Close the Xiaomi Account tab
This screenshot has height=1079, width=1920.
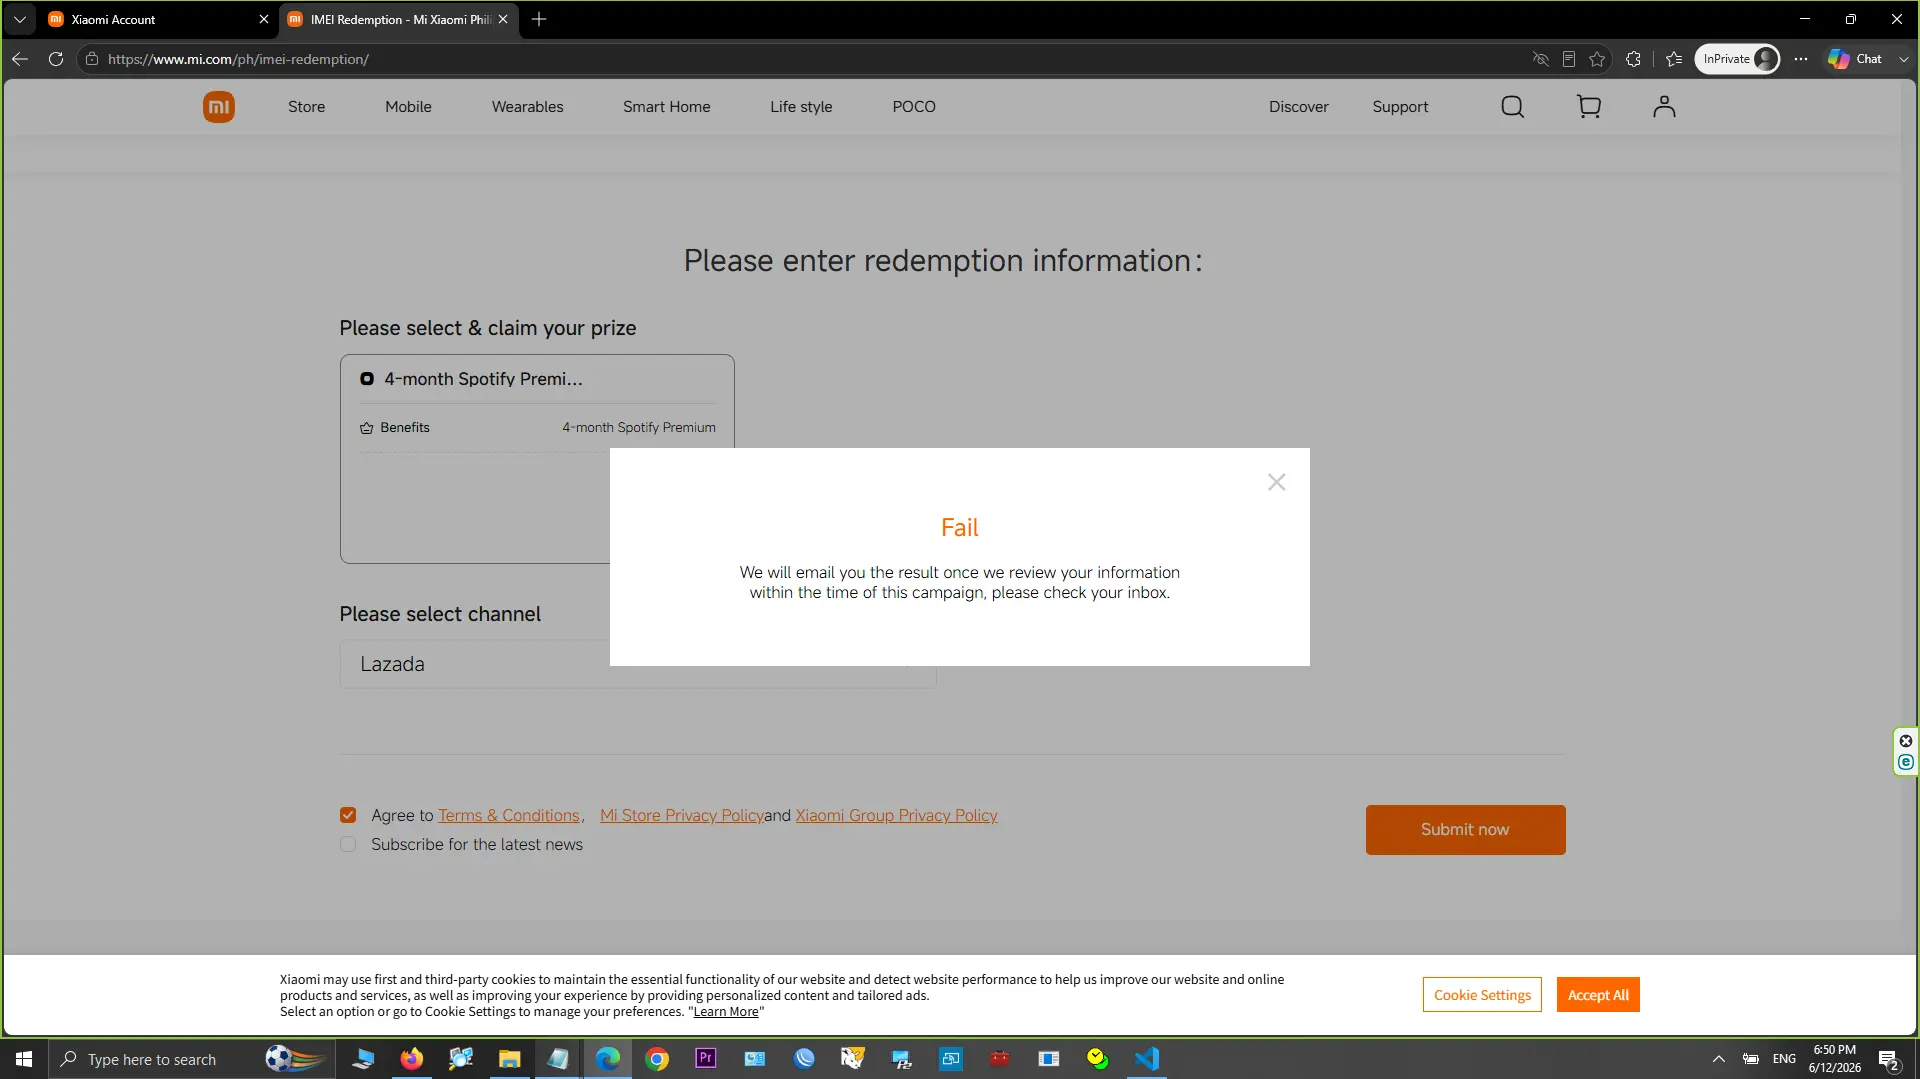264,19
